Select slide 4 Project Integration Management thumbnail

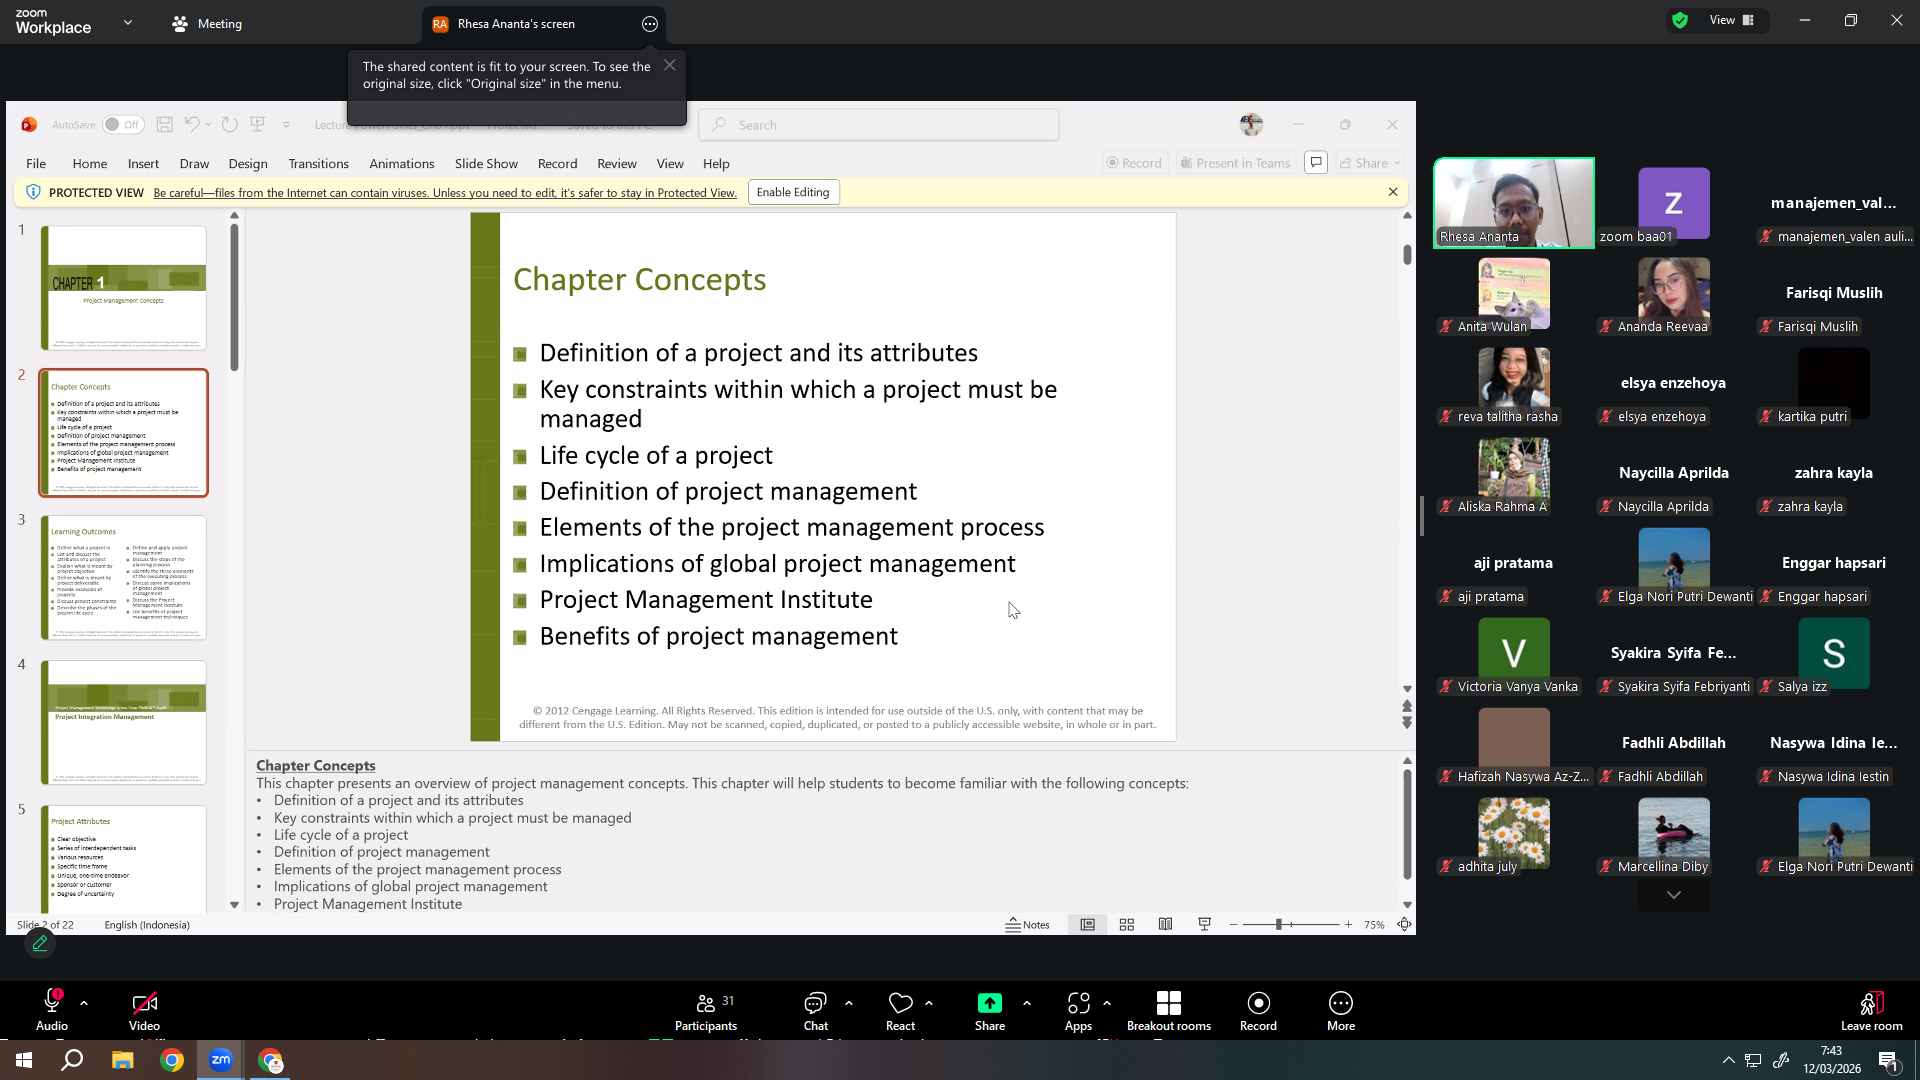point(124,722)
